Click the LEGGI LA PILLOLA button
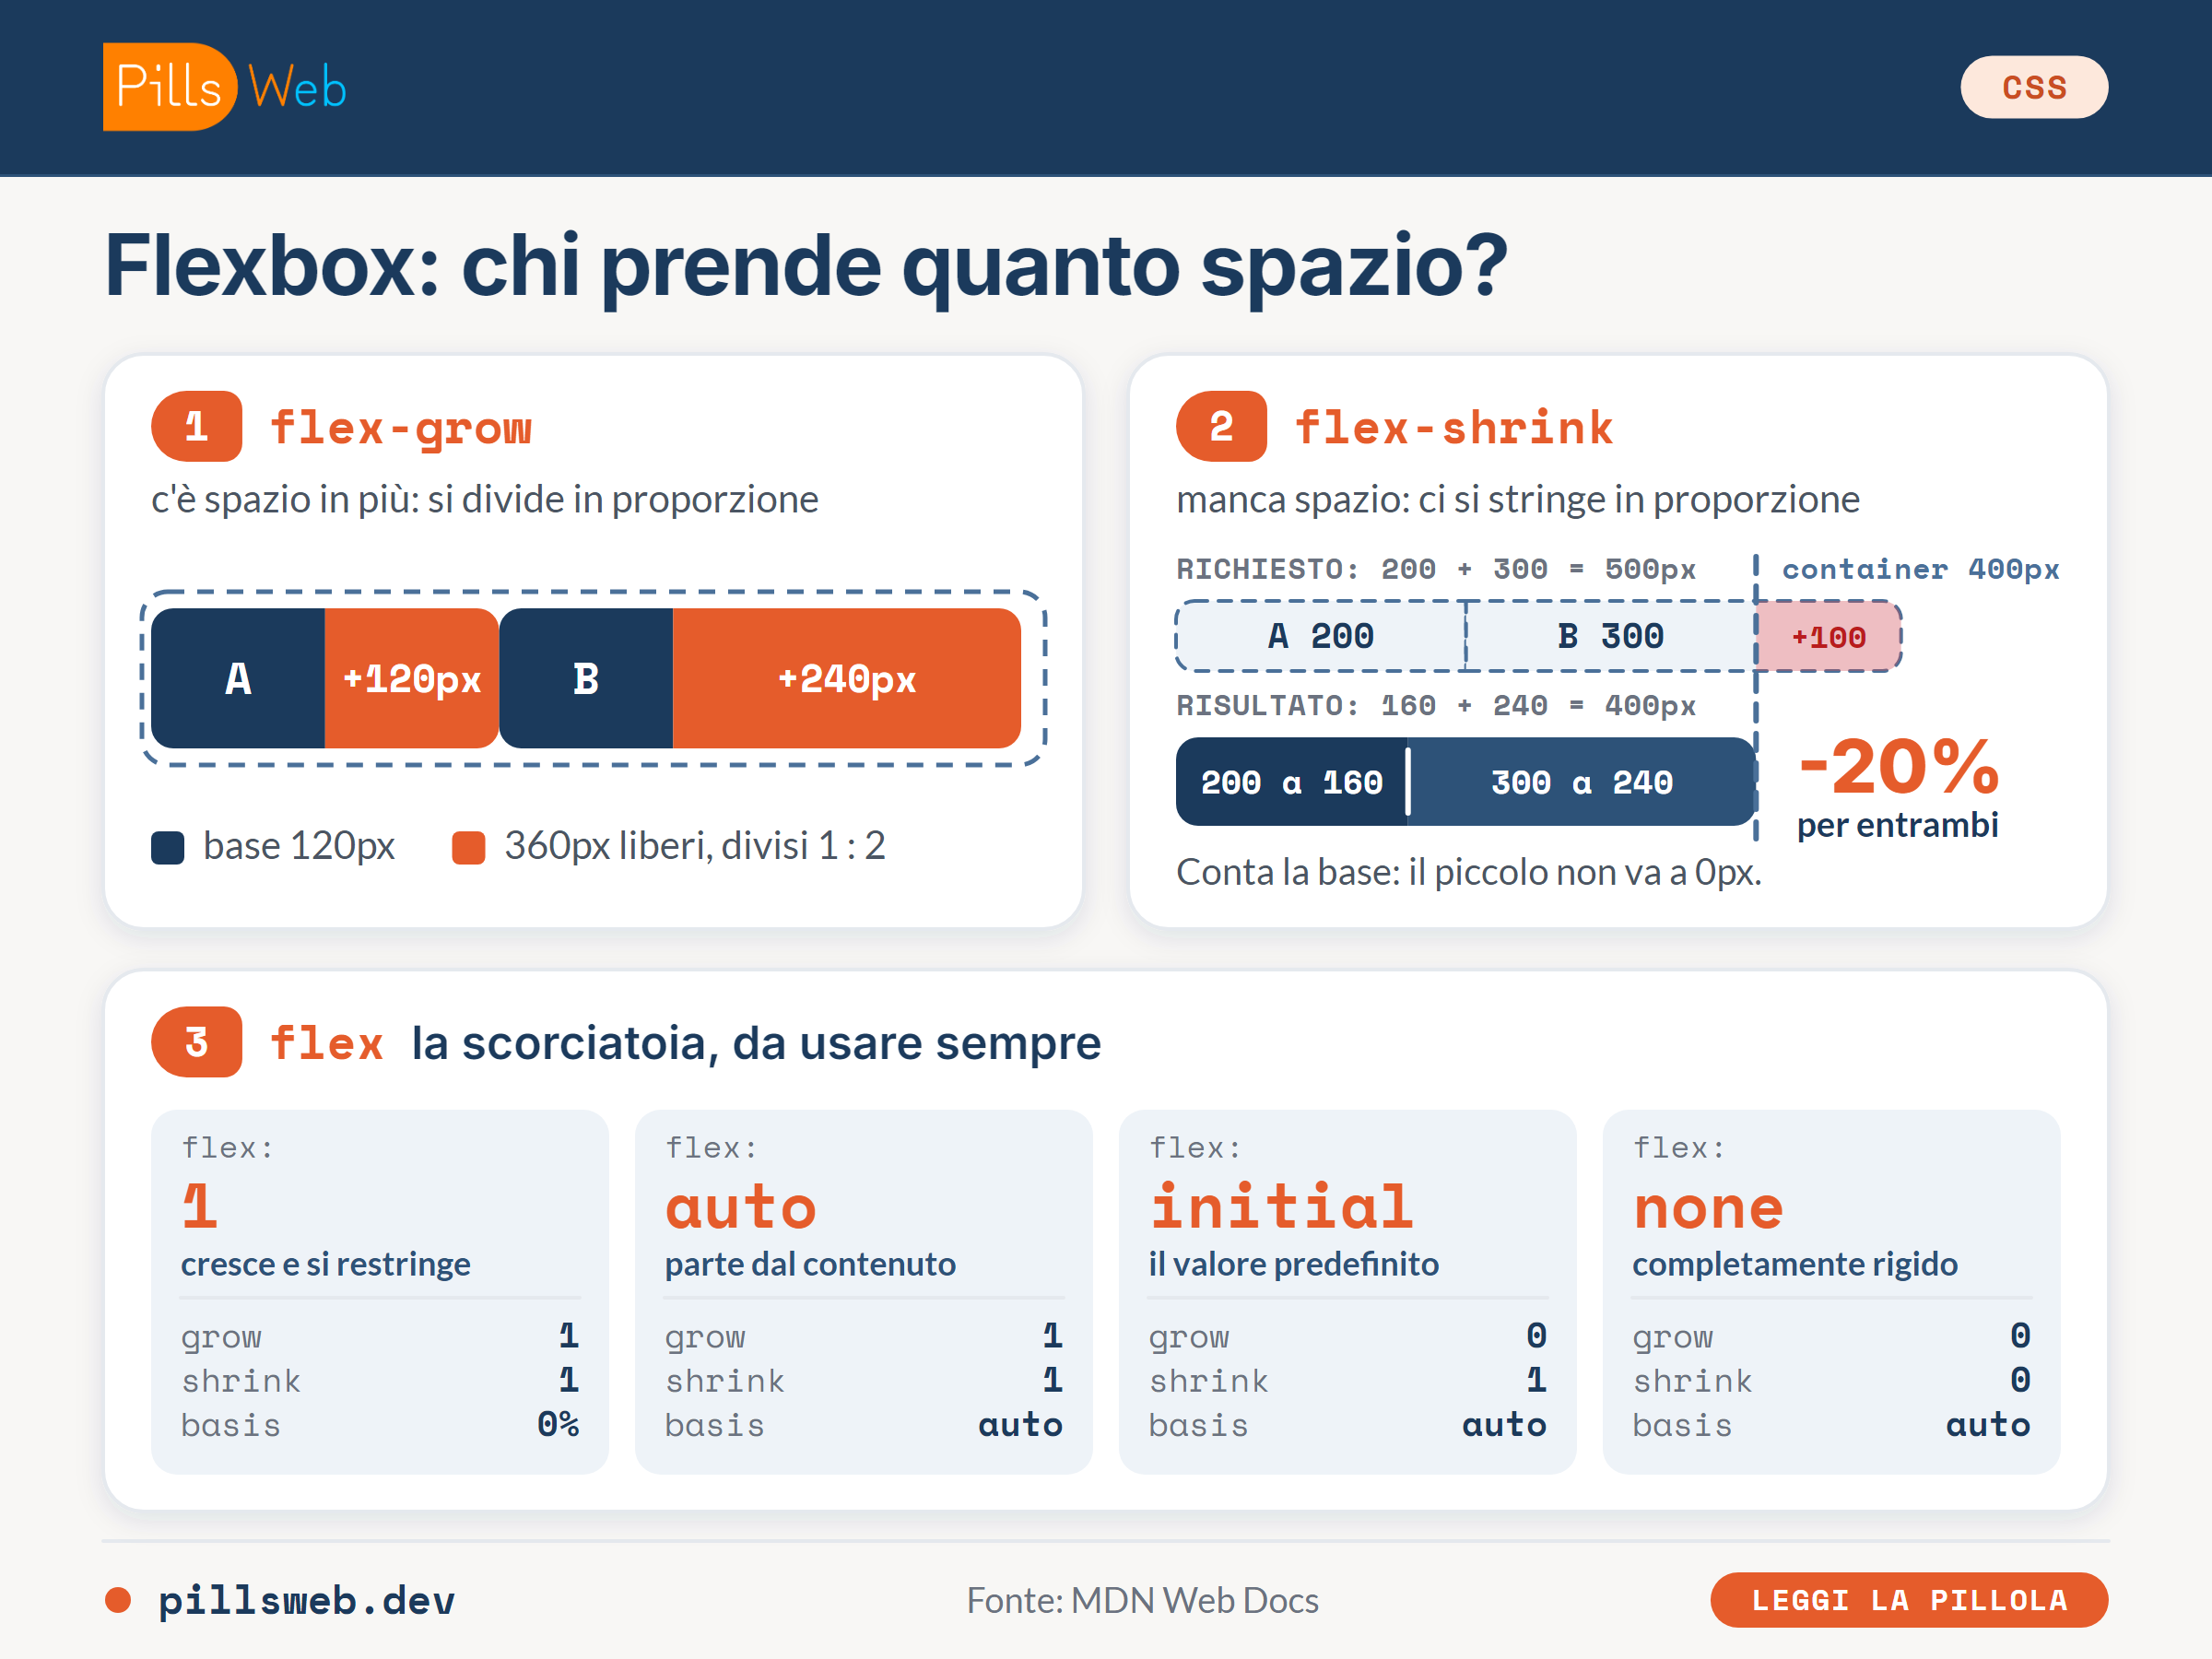 [x=1908, y=1599]
